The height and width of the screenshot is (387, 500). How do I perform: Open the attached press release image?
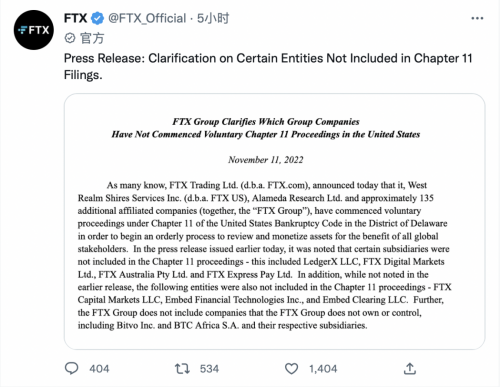[274, 221]
